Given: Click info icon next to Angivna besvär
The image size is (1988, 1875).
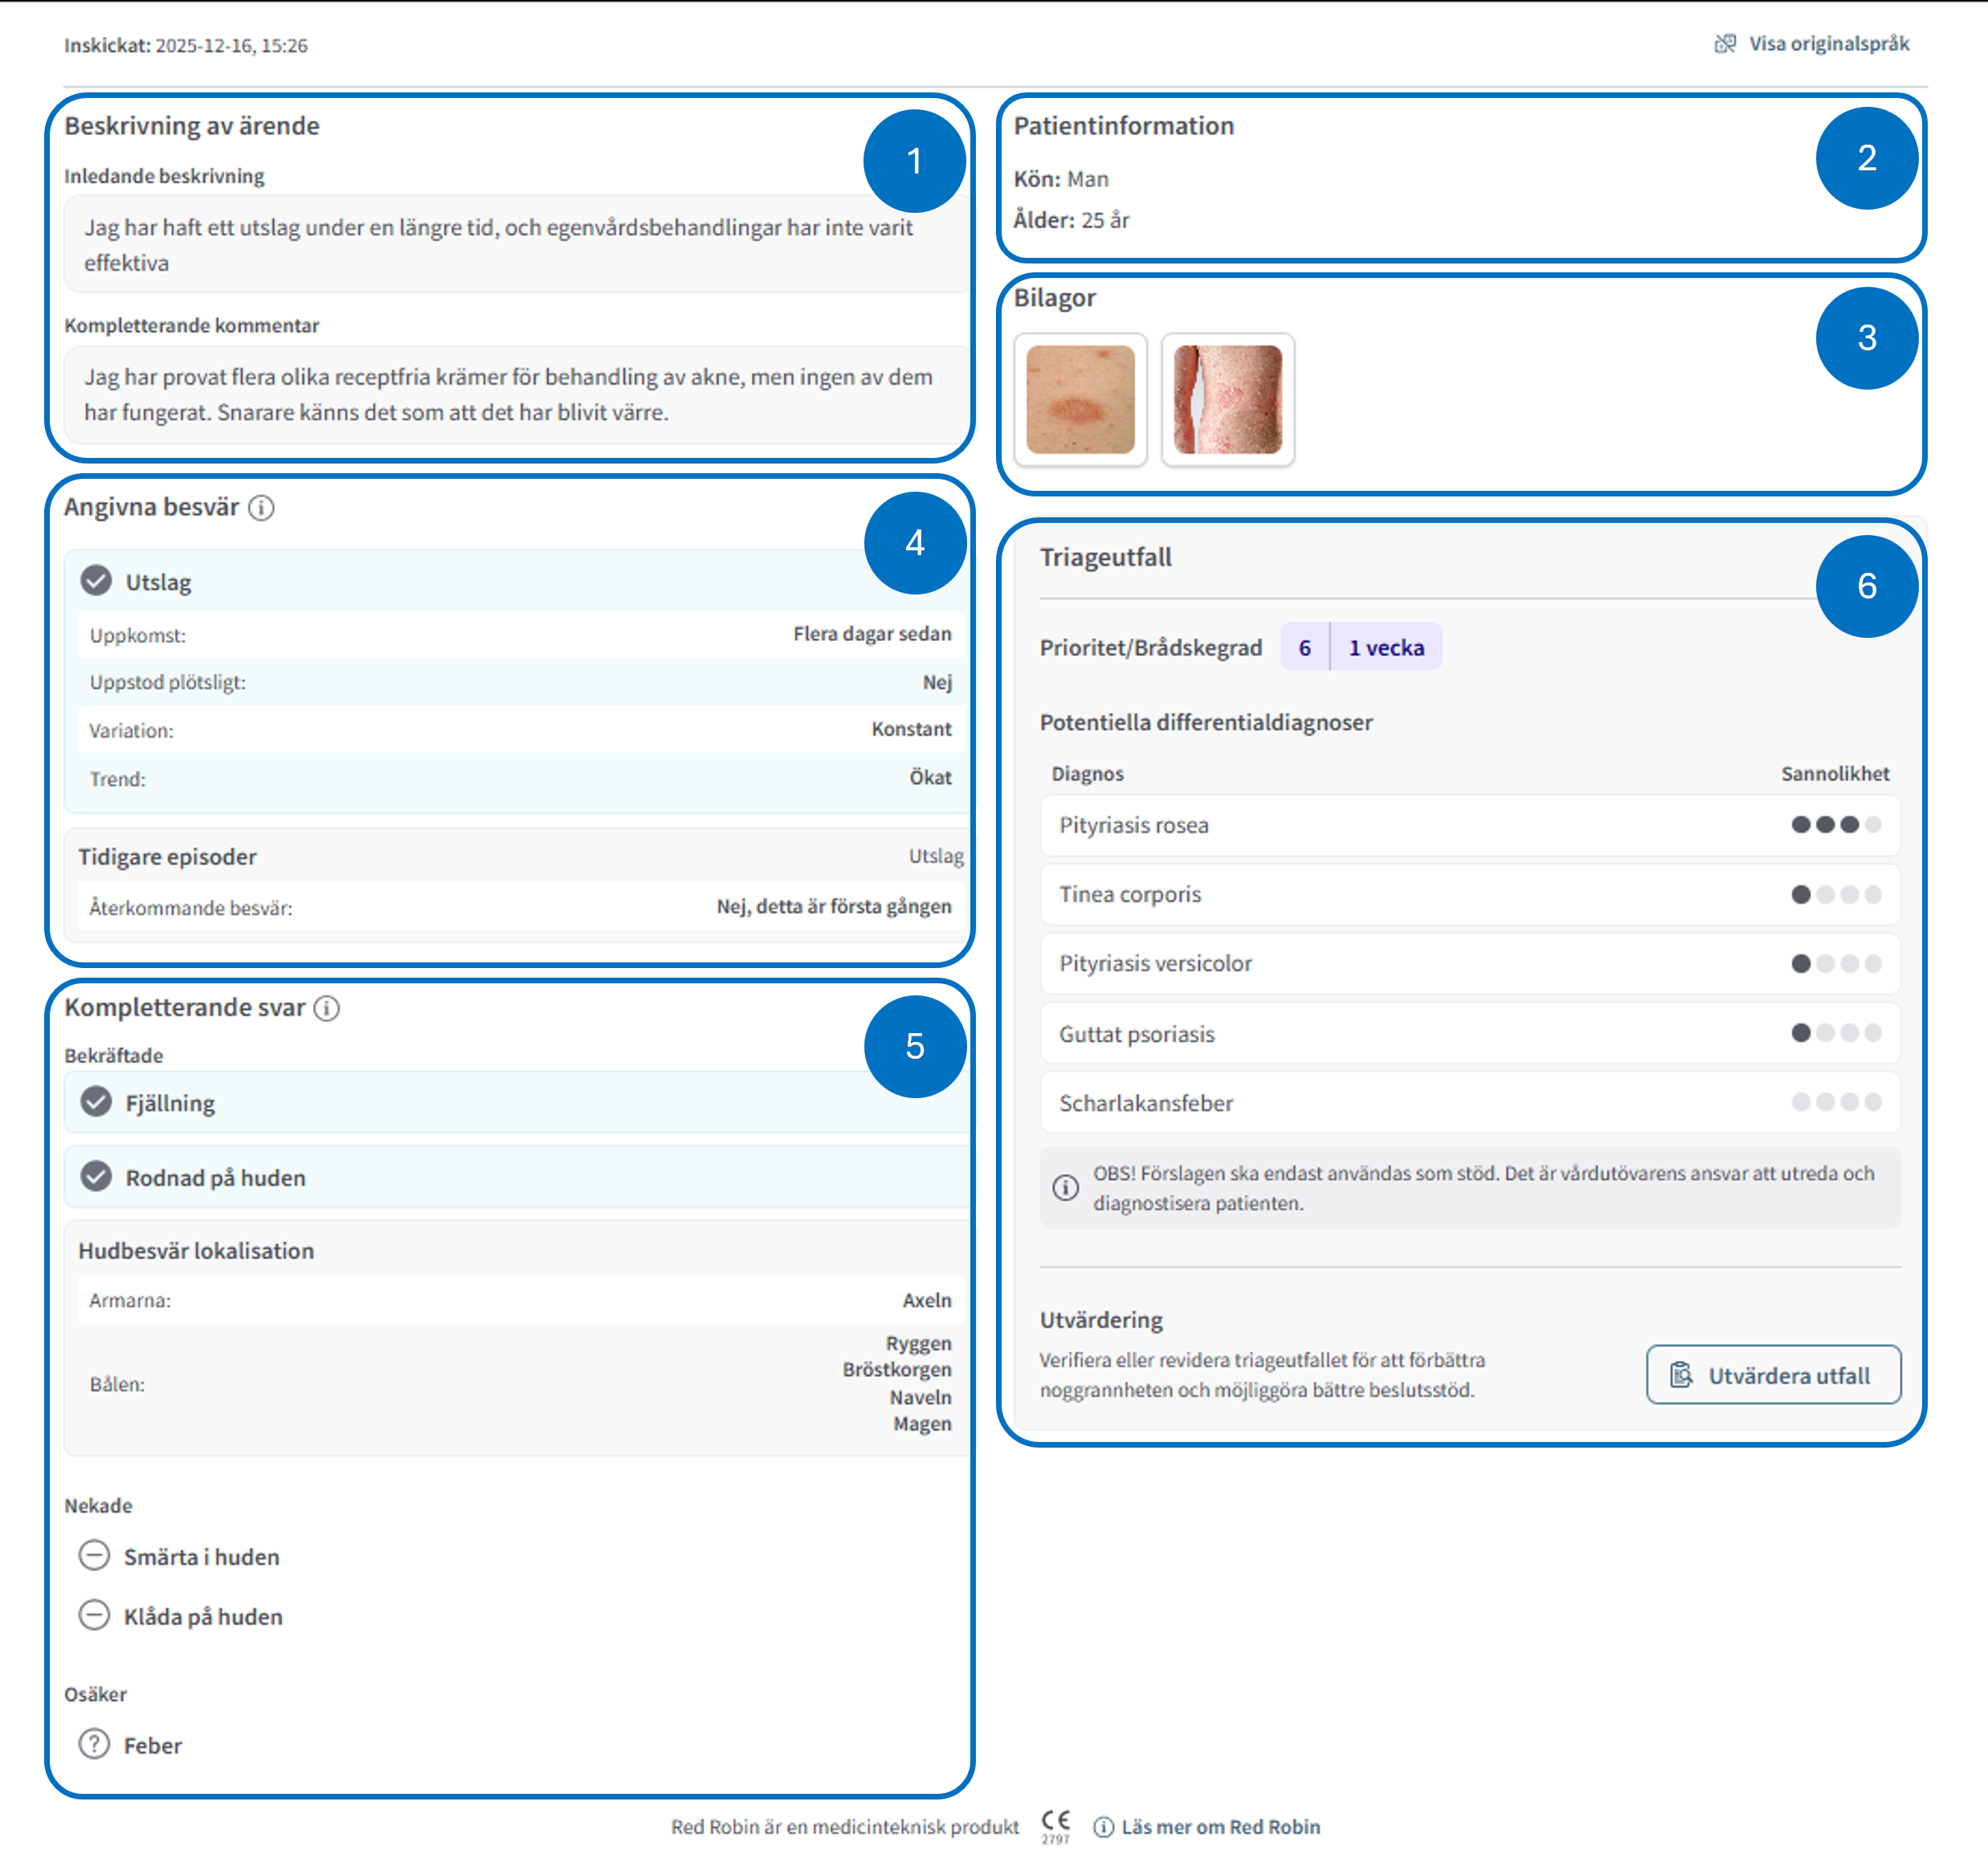Looking at the screenshot, I should [261, 508].
